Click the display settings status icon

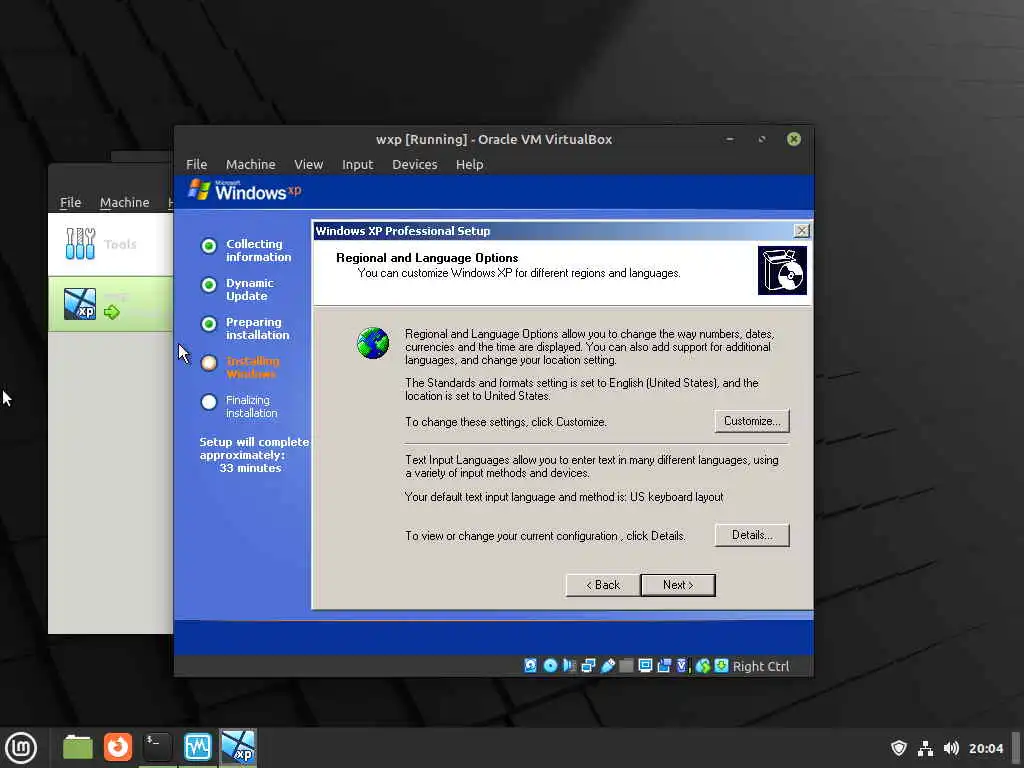(x=645, y=665)
